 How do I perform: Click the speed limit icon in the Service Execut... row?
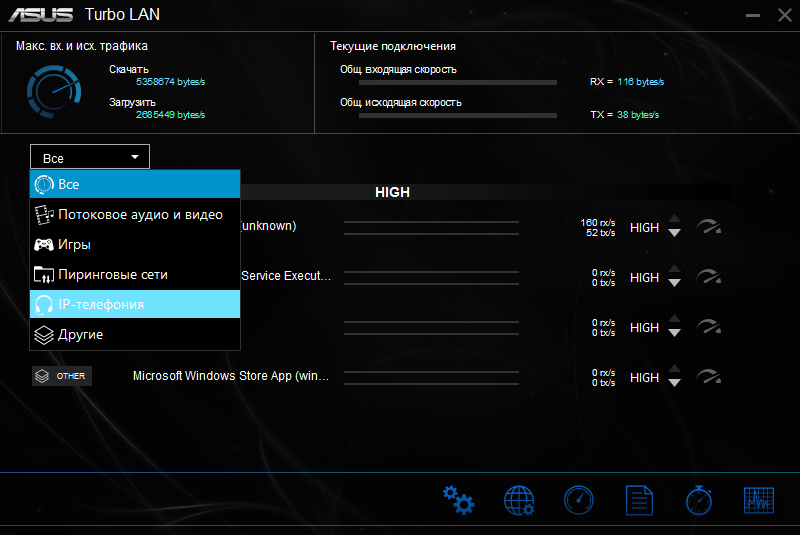pyautogui.click(x=709, y=276)
